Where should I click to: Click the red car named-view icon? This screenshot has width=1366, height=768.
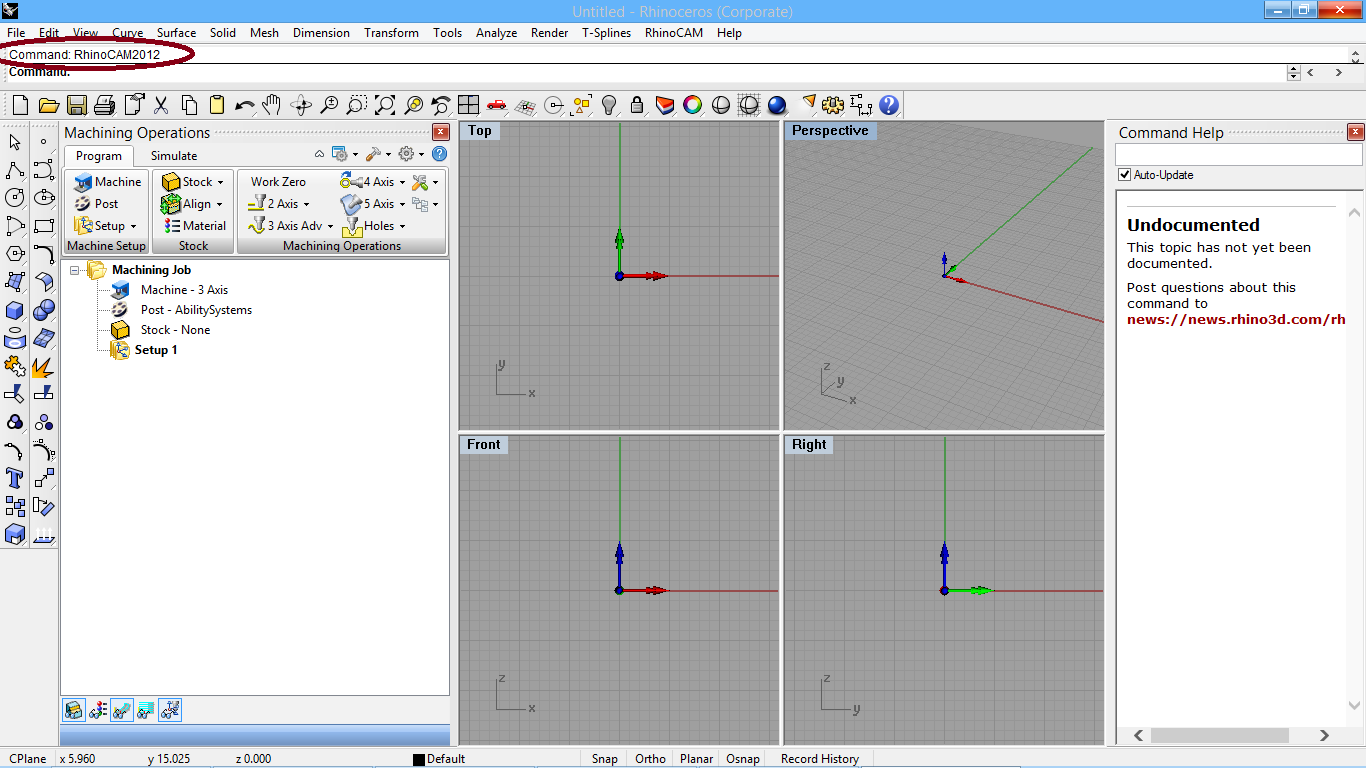coord(497,105)
